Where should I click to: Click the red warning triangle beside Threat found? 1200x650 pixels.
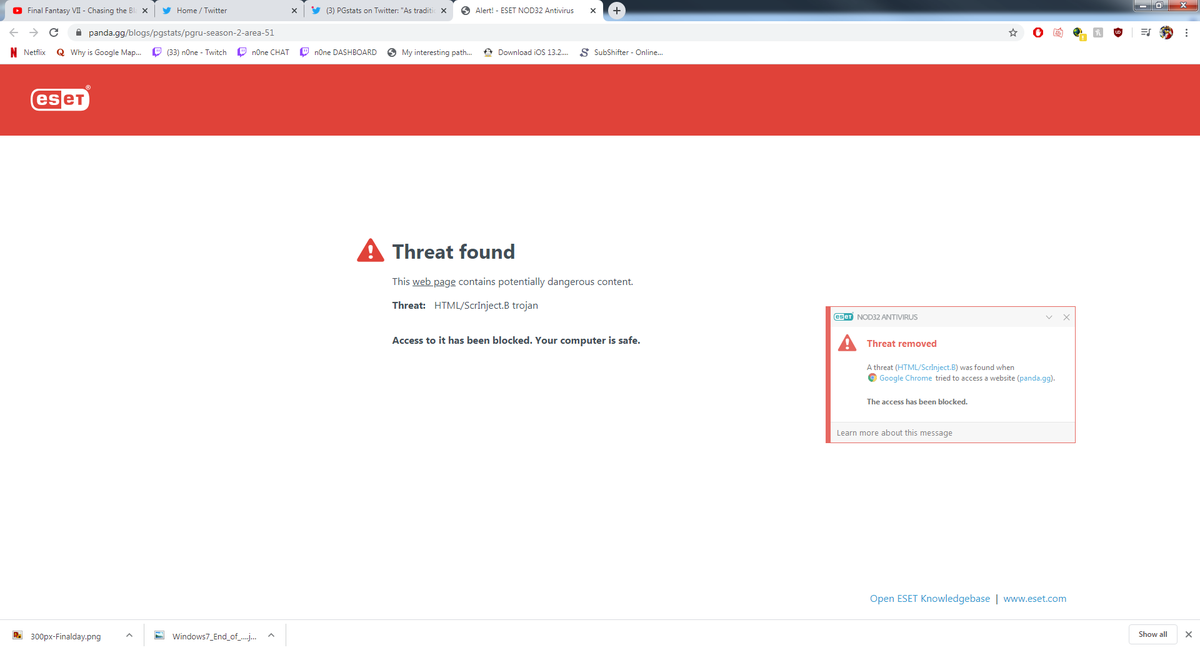click(x=370, y=250)
